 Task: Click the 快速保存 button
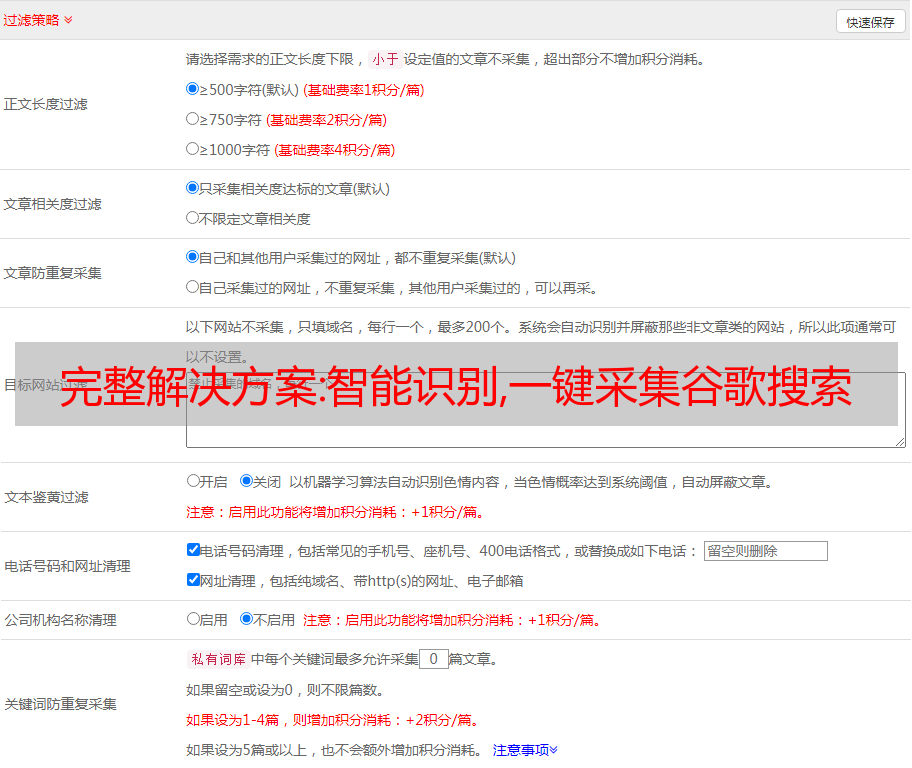pos(870,22)
